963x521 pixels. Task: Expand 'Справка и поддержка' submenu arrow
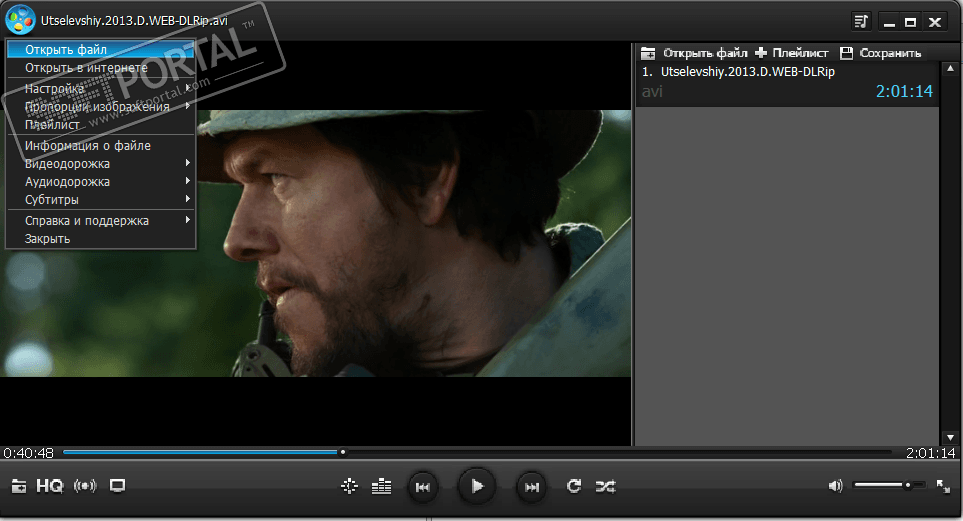coord(187,219)
